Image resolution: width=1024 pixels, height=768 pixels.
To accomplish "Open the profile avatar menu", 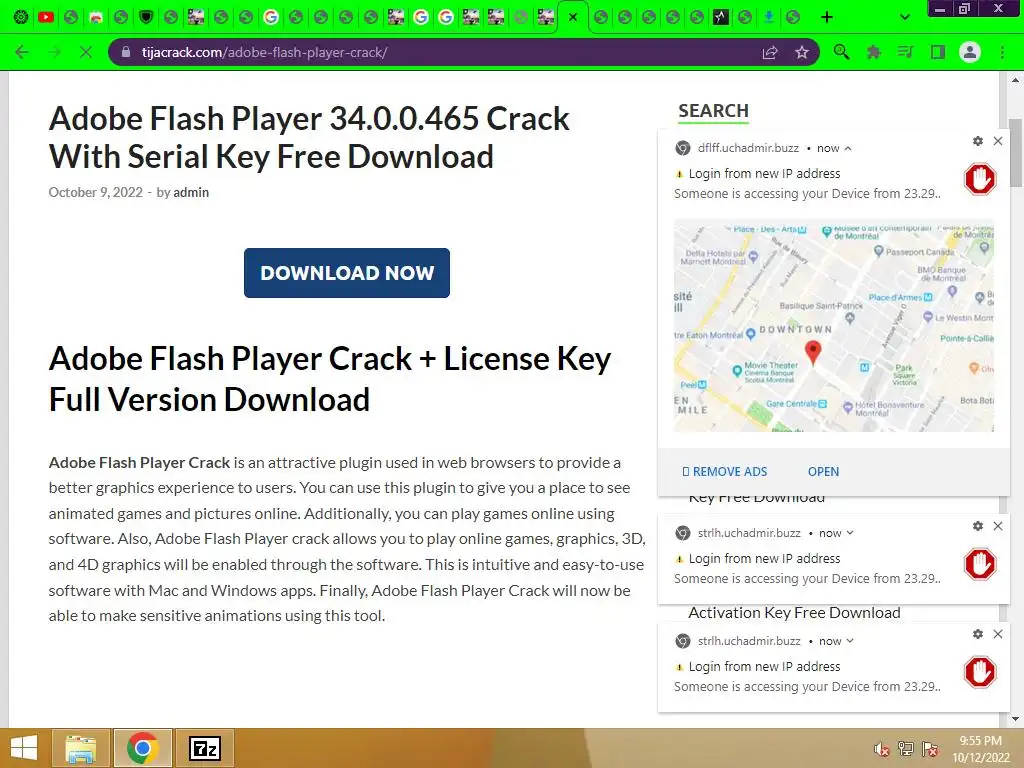I will [x=970, y=52].
